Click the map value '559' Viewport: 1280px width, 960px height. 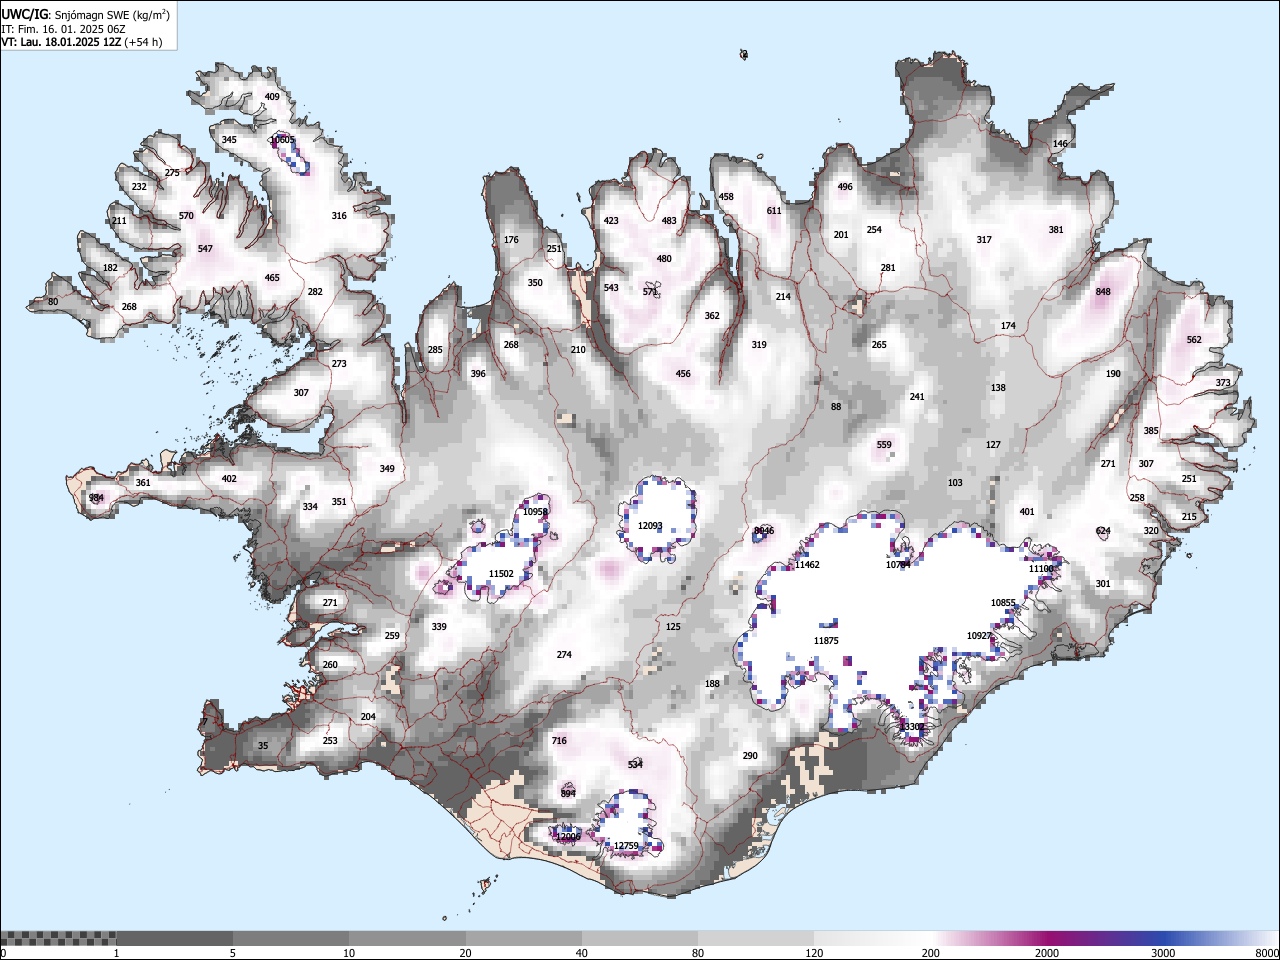(884, 445)
